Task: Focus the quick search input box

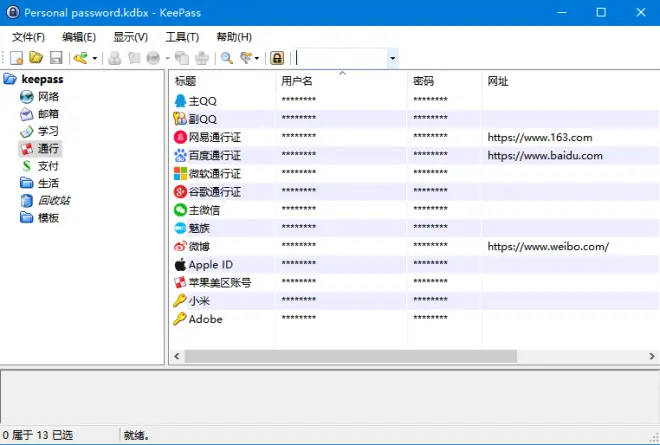Action: pos(341,58)
